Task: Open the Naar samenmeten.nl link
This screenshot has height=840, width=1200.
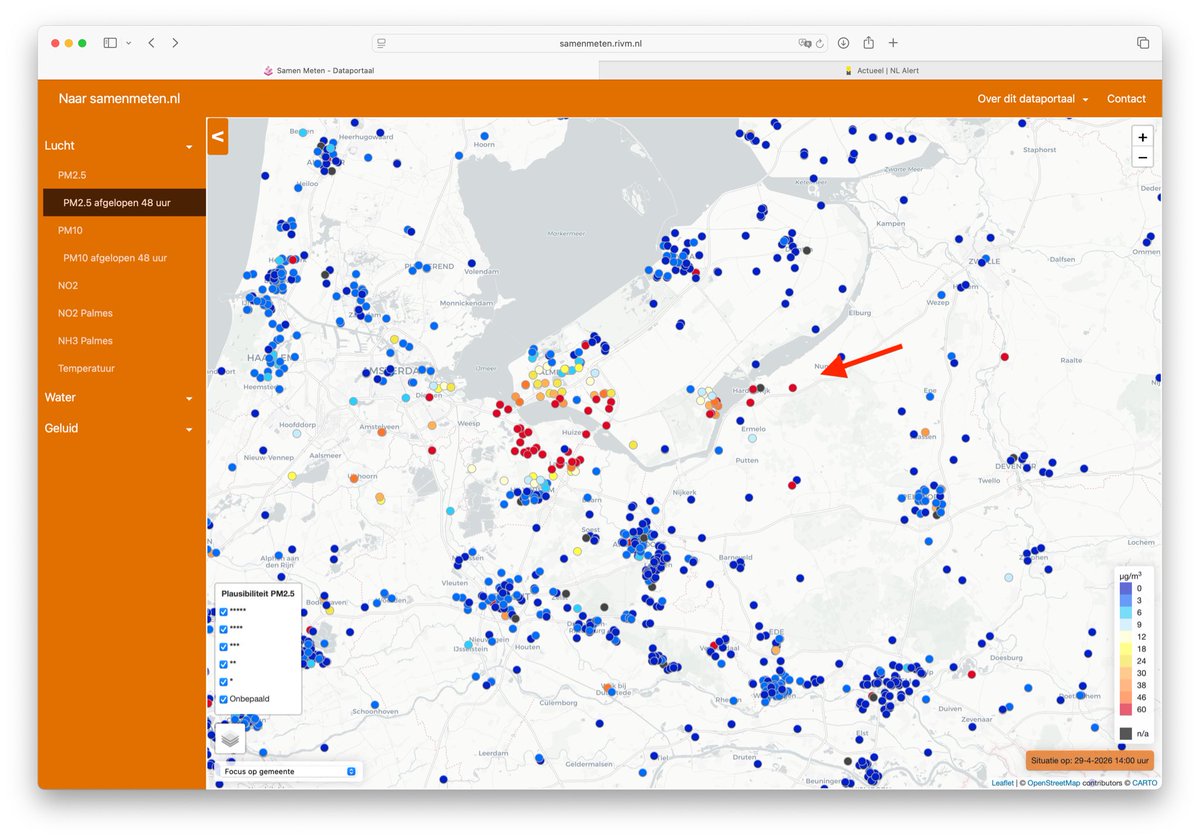Action: click(119, 99)
